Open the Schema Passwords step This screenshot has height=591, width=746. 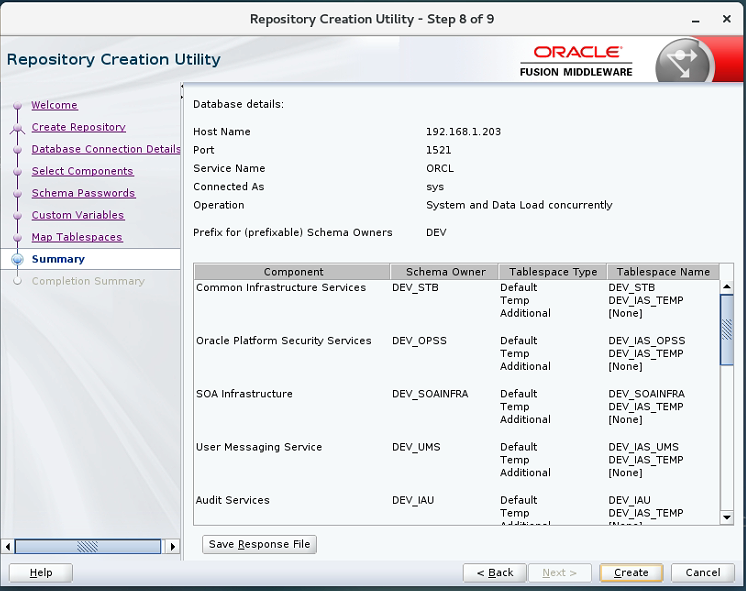(x=83, y=193)
